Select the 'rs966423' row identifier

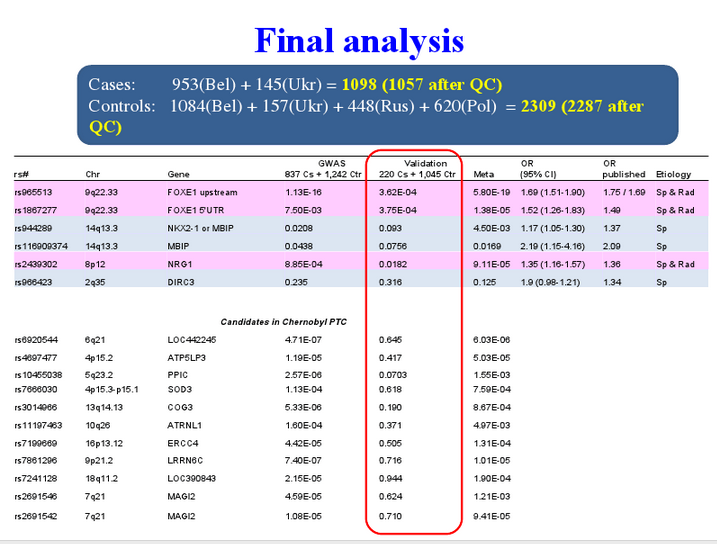coord(33,283)
